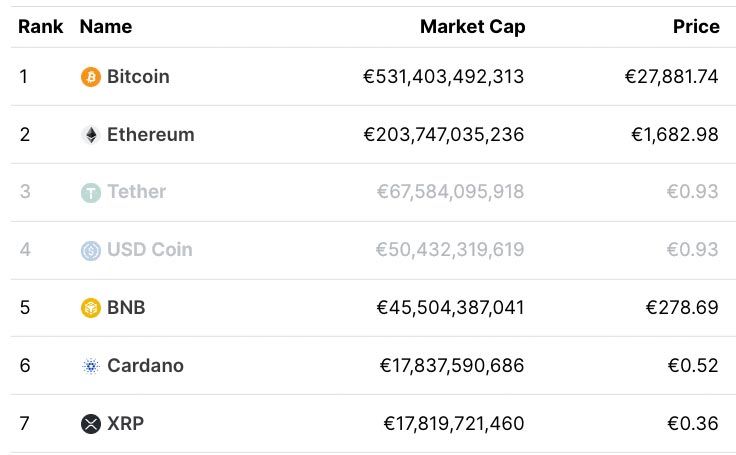Open the XRP name link
Screen dimensions: 736x455
coord(126,424)
